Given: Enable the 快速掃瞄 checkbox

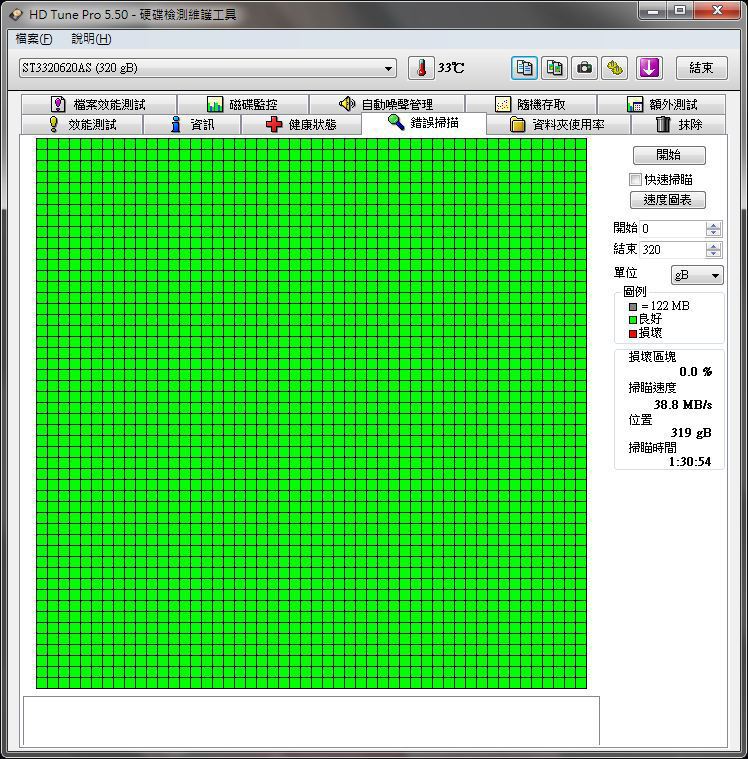Looking at the screenshot, I should [635, 180].
